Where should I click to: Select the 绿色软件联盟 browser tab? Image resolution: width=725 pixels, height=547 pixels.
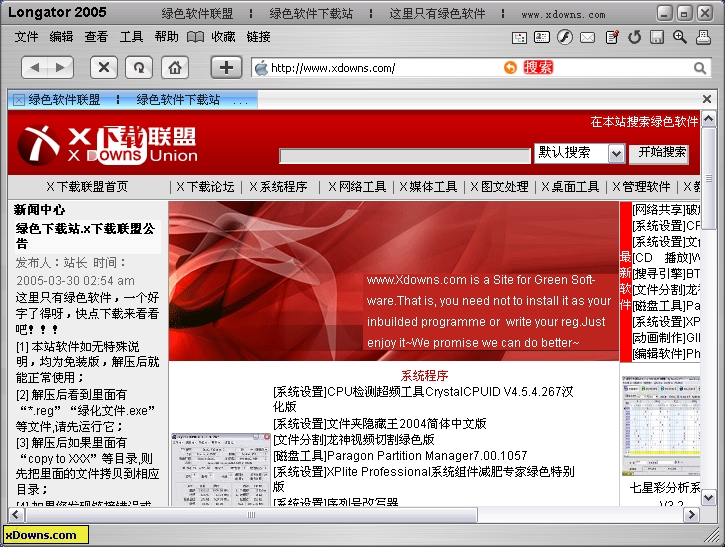132,100
